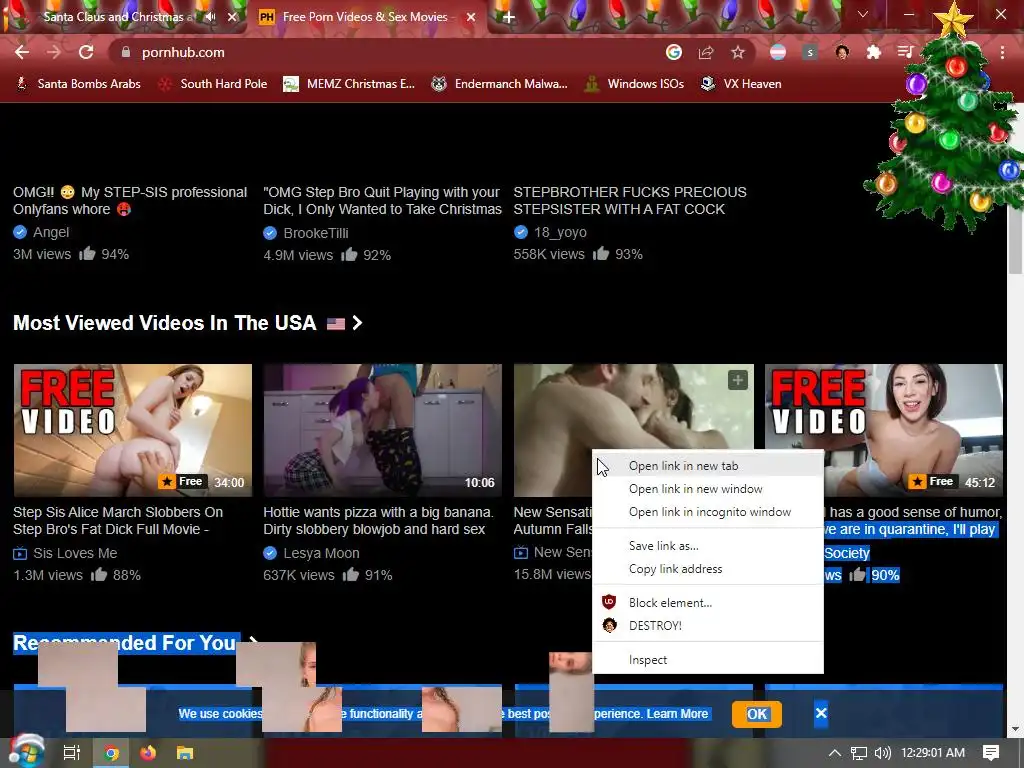
Task: Expand Most Viewed Videos In The USA chevron
Action: tap(357, 323)
